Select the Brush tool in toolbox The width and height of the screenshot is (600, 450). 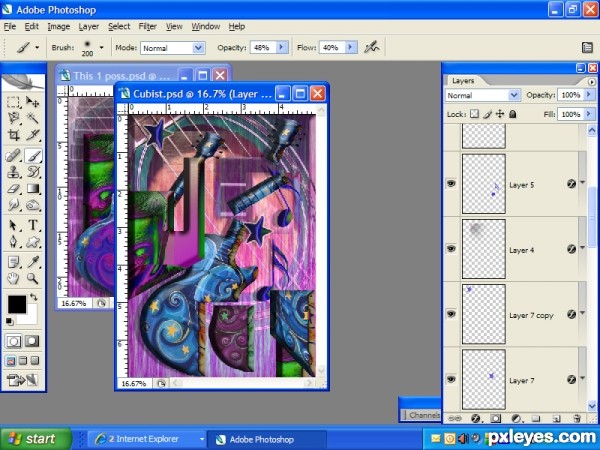(x=33, y=156)
